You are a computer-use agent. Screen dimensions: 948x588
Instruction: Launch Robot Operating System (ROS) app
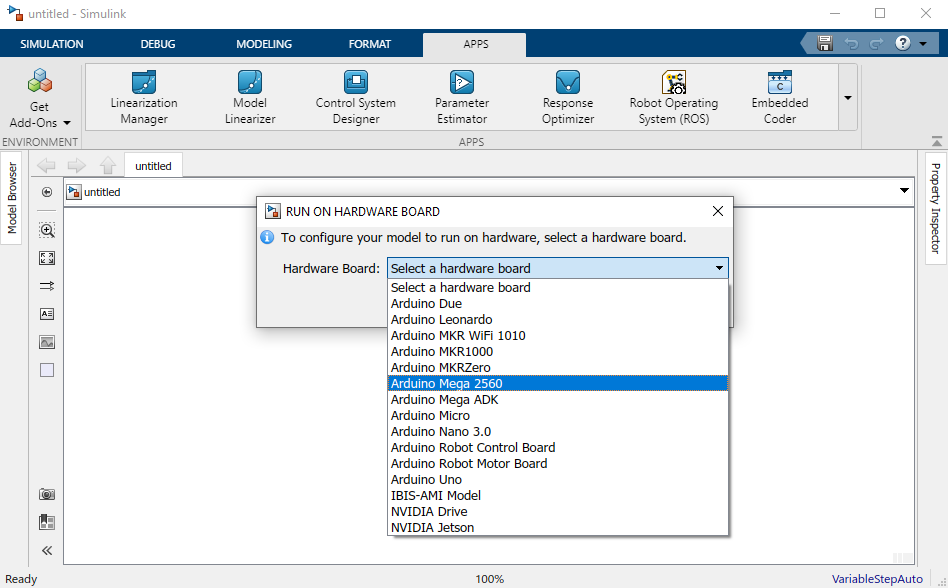[x=673, y=97]
